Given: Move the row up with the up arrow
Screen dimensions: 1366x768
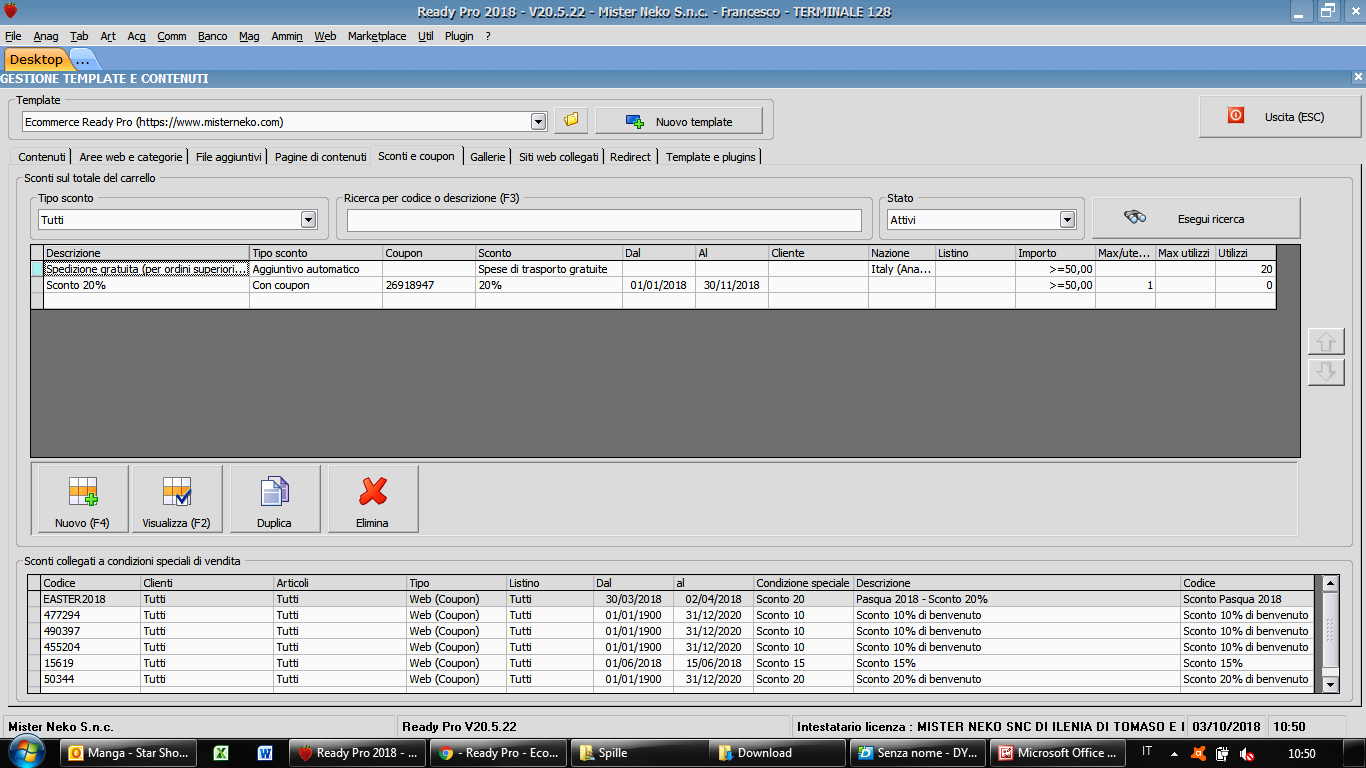Looking at the screenshot, I should point(1326,341).
